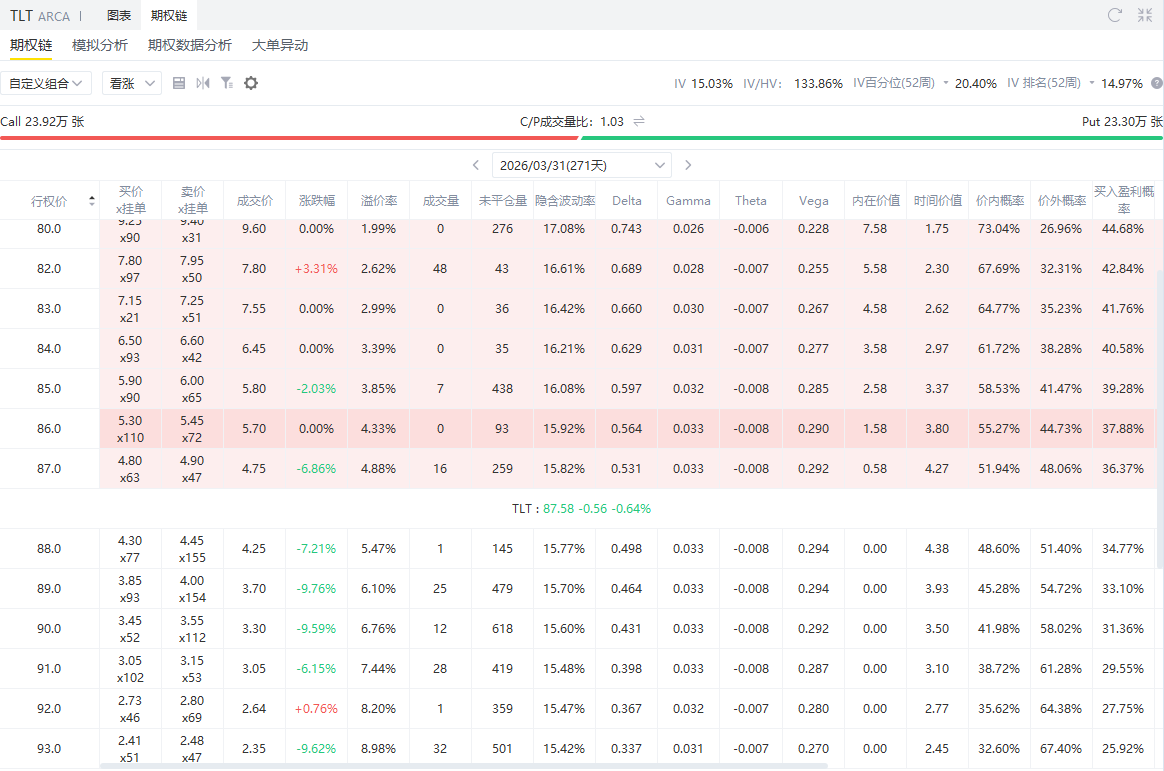The width and height of the screenshot is (1164, 771).
Task: Click the C/P volume ratio swap icon
Action: click(x=639, y=121)
